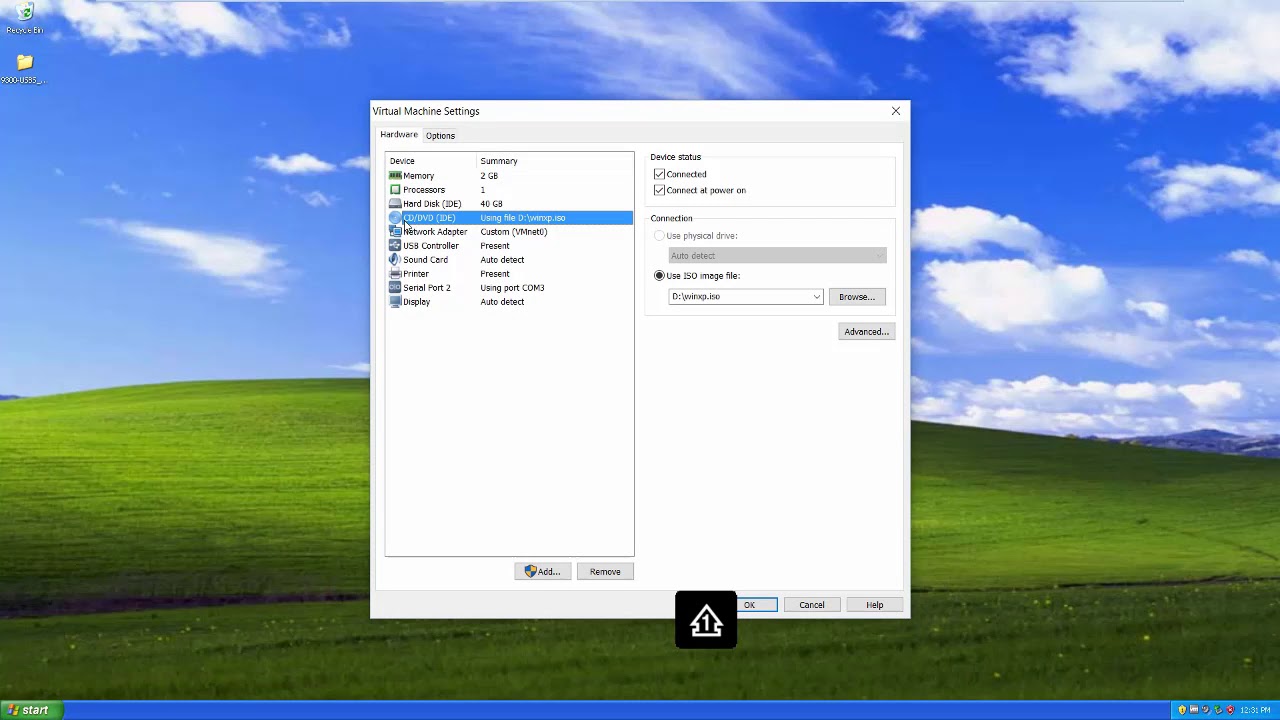This screenshot has width=1280, height=720.
Task: Click the Summary column header
Action: (x=555, y=161)
